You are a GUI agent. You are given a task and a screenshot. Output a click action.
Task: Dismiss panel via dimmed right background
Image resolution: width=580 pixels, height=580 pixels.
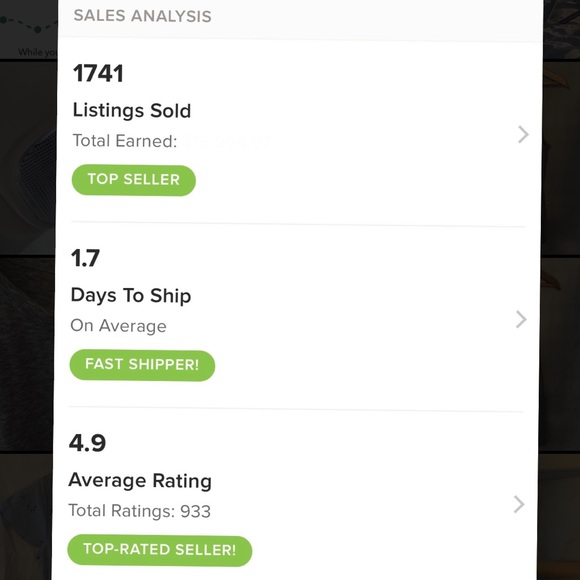[561, 296]
